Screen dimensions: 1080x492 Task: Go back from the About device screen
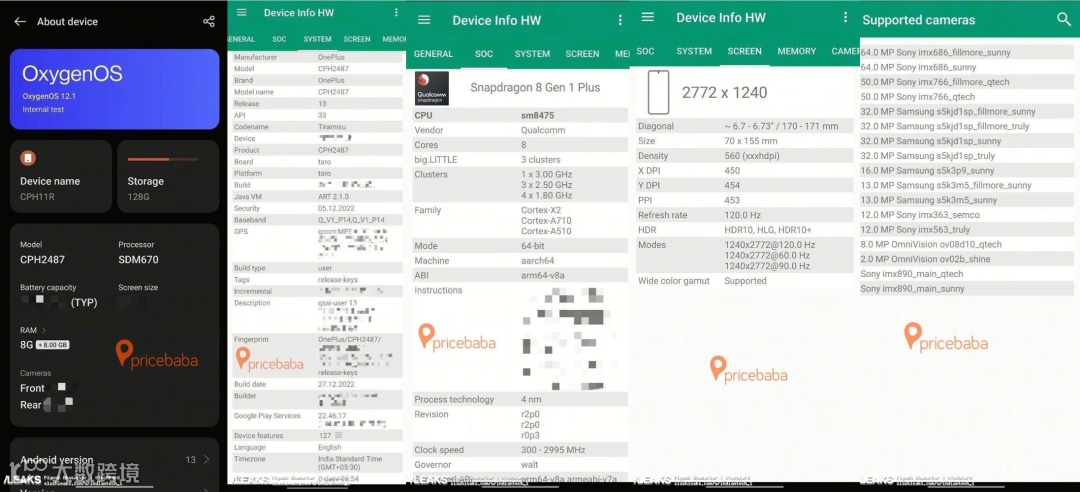tap(20, 21)
